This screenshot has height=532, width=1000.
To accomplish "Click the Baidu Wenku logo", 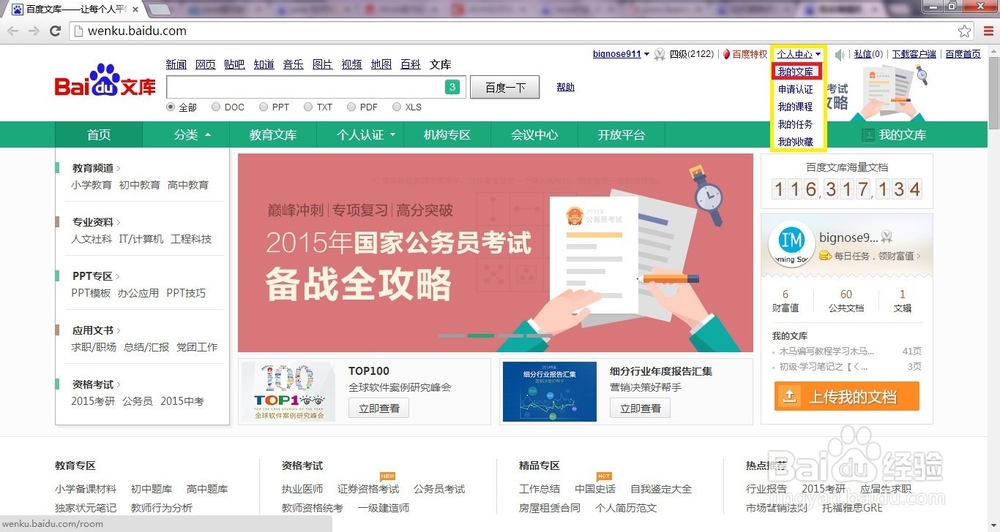I will [105, 80].
